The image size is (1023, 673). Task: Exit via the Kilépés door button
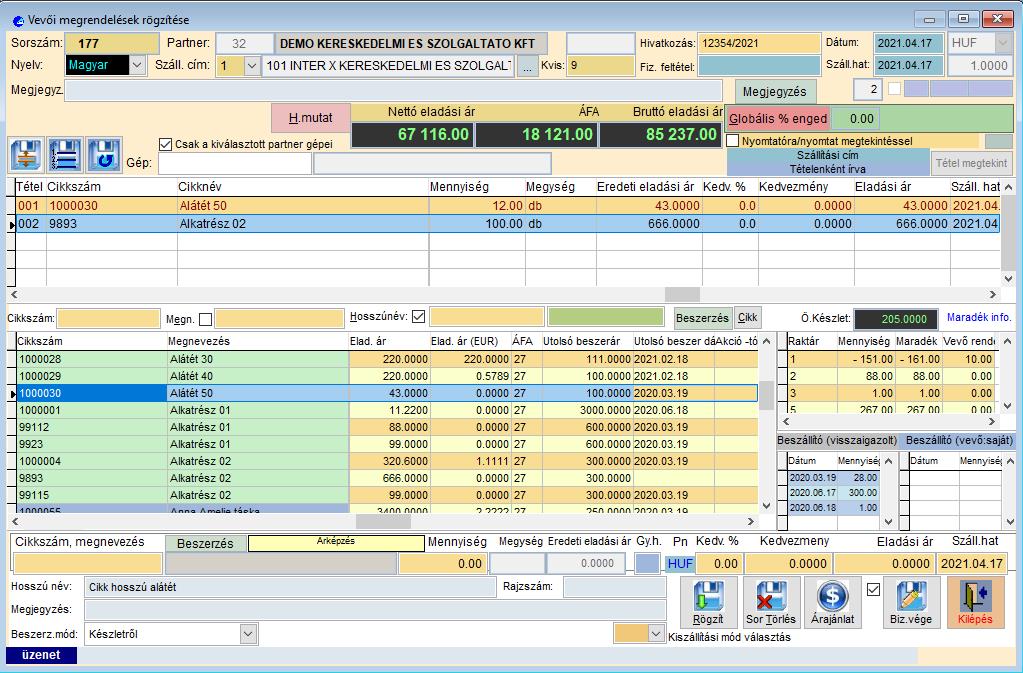(975, 603)
